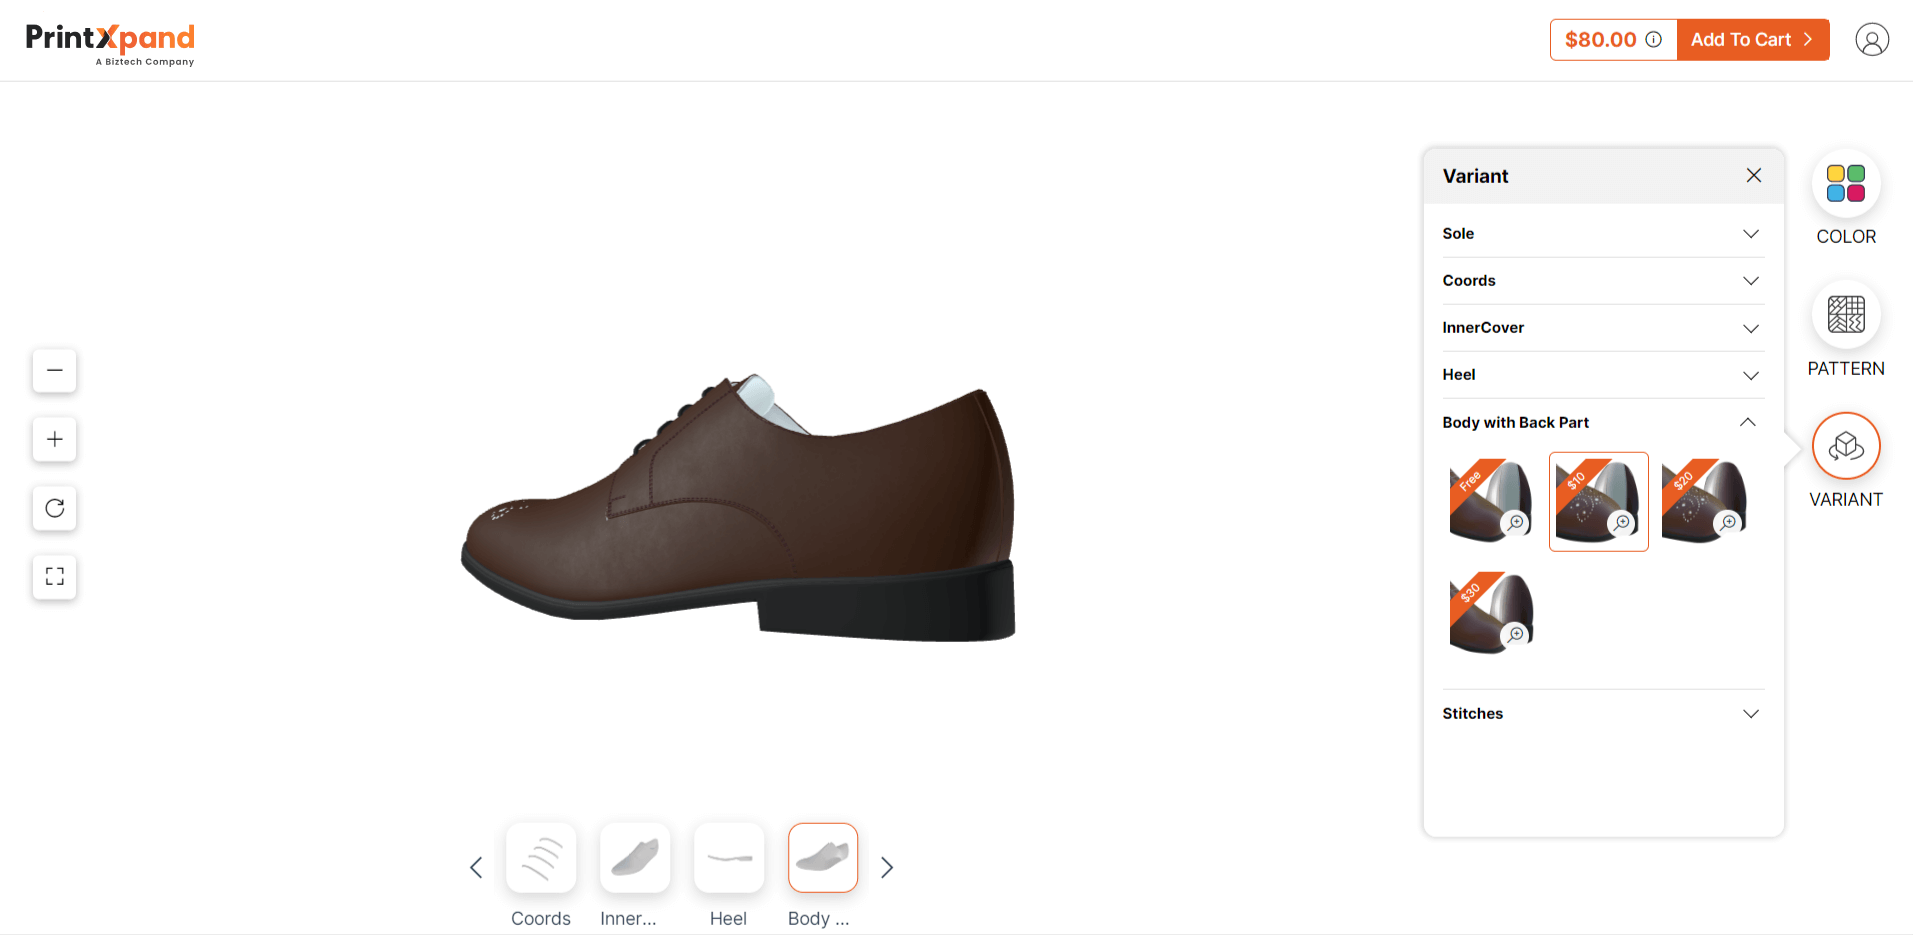Open the COLOR palette panel

pos(1846,184)
